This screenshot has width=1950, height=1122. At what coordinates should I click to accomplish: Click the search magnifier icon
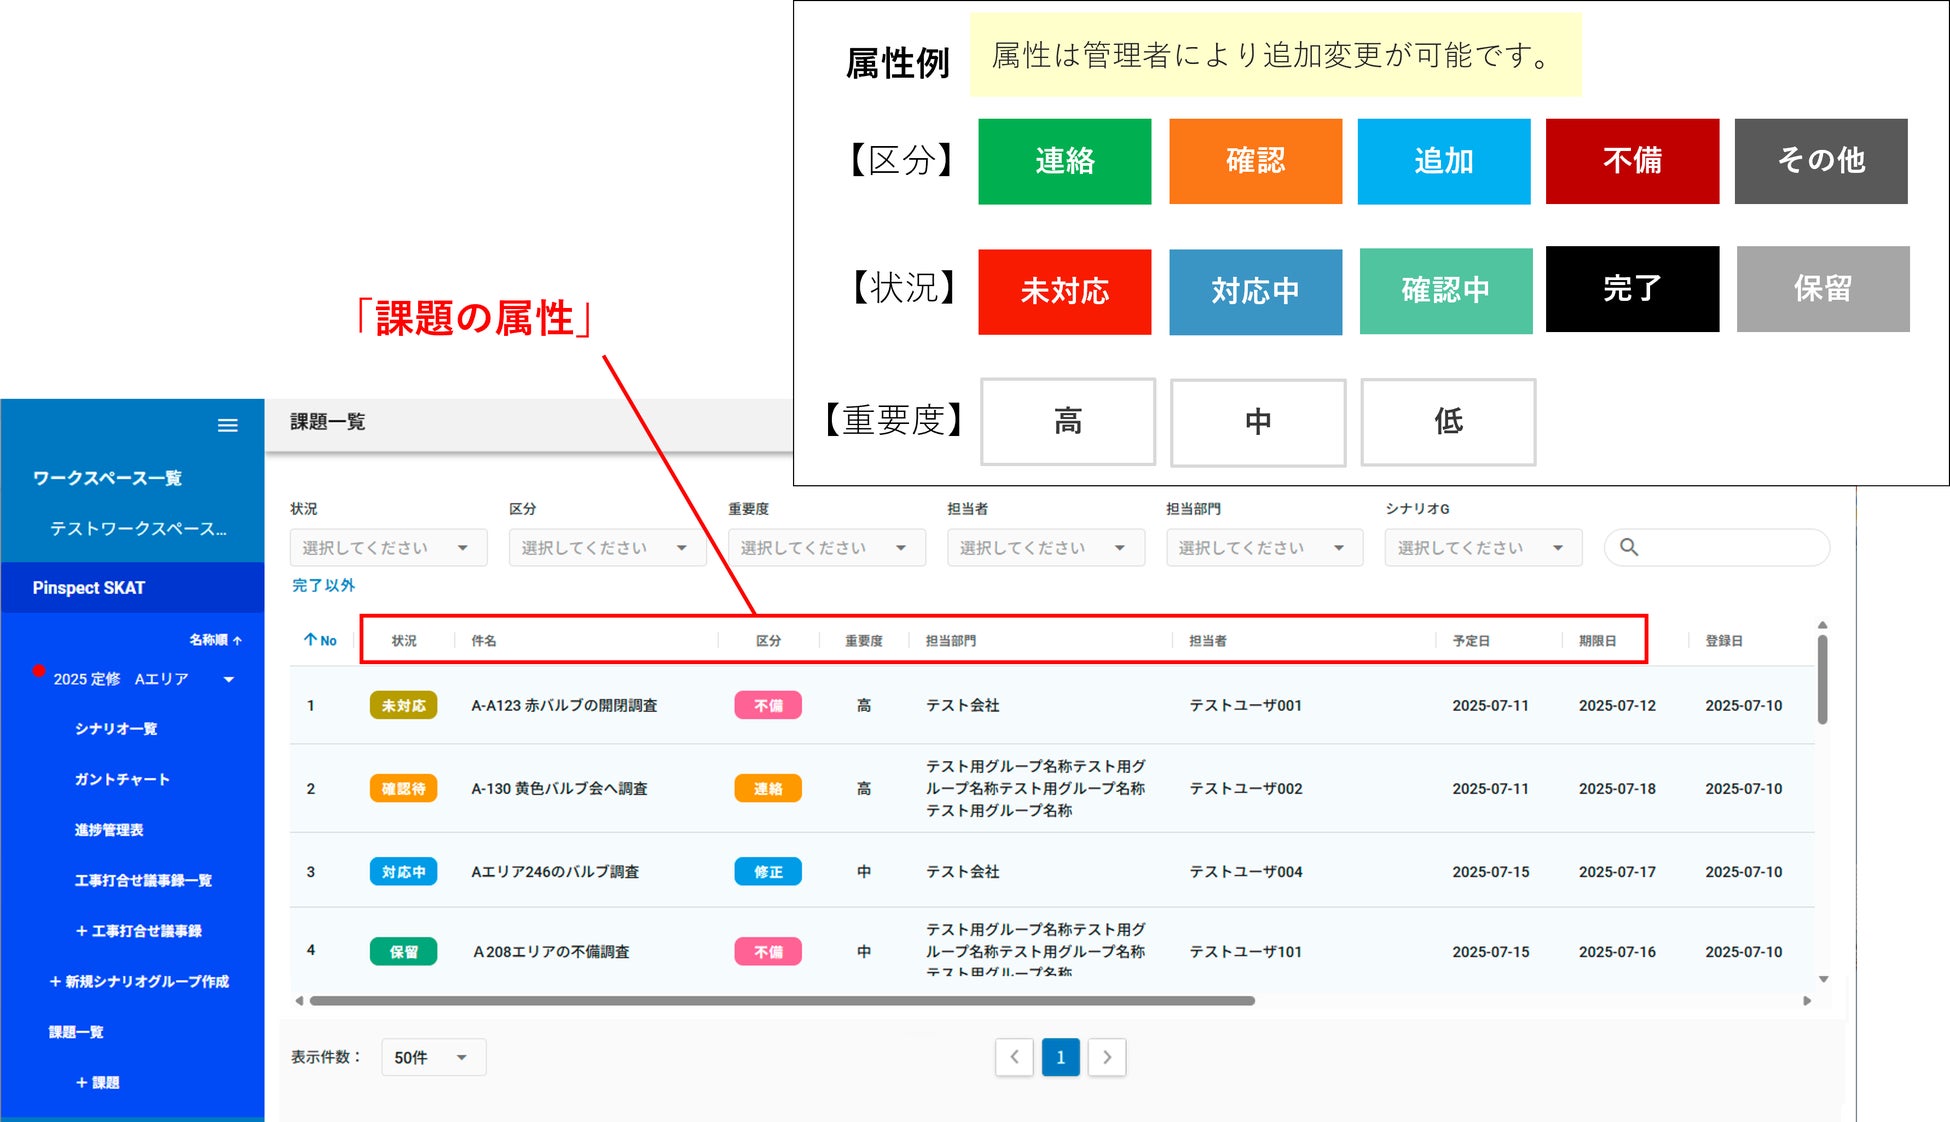1628,547
